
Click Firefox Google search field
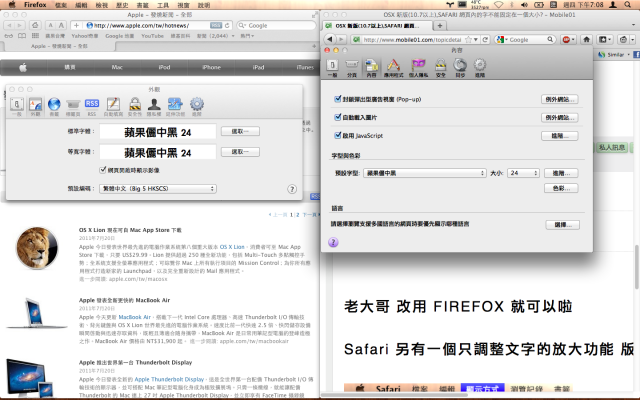(x=526, y=40)
